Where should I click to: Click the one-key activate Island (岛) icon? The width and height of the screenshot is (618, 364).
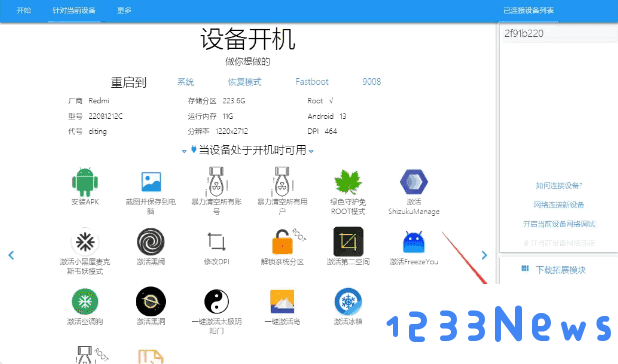(282, 302)
